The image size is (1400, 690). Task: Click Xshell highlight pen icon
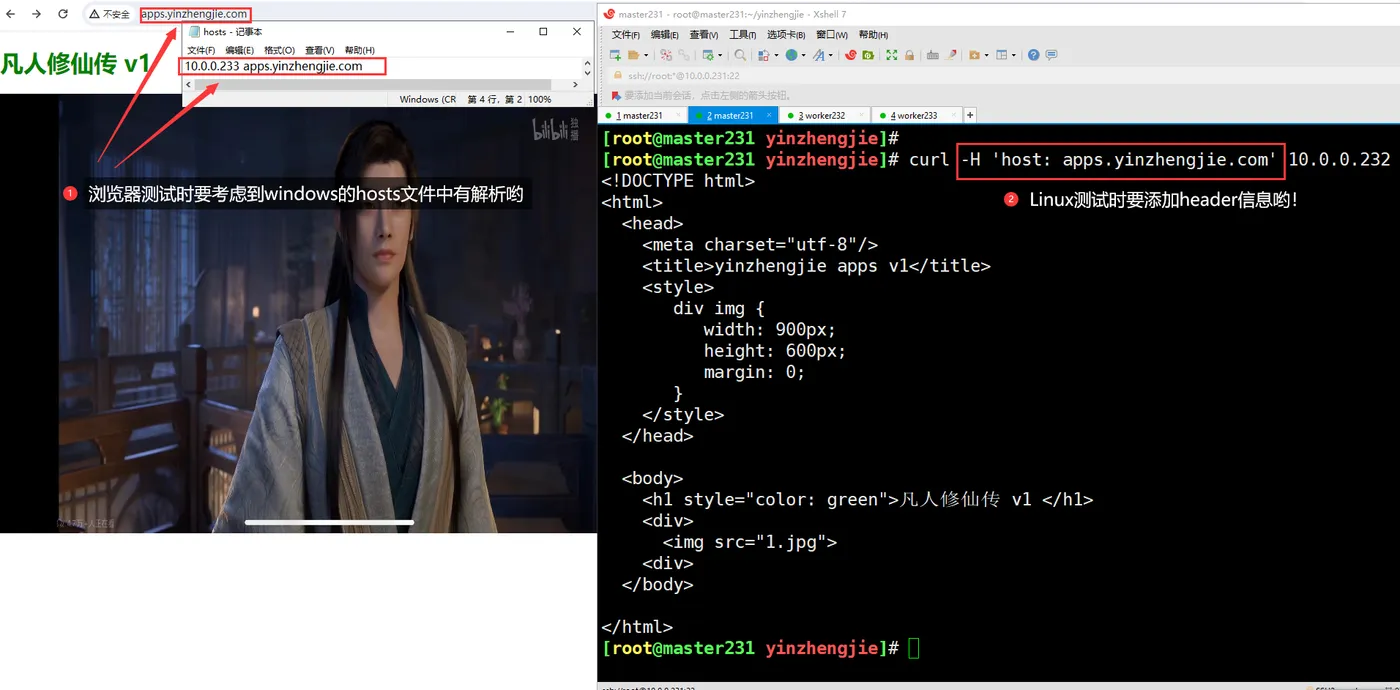[950, 55]
